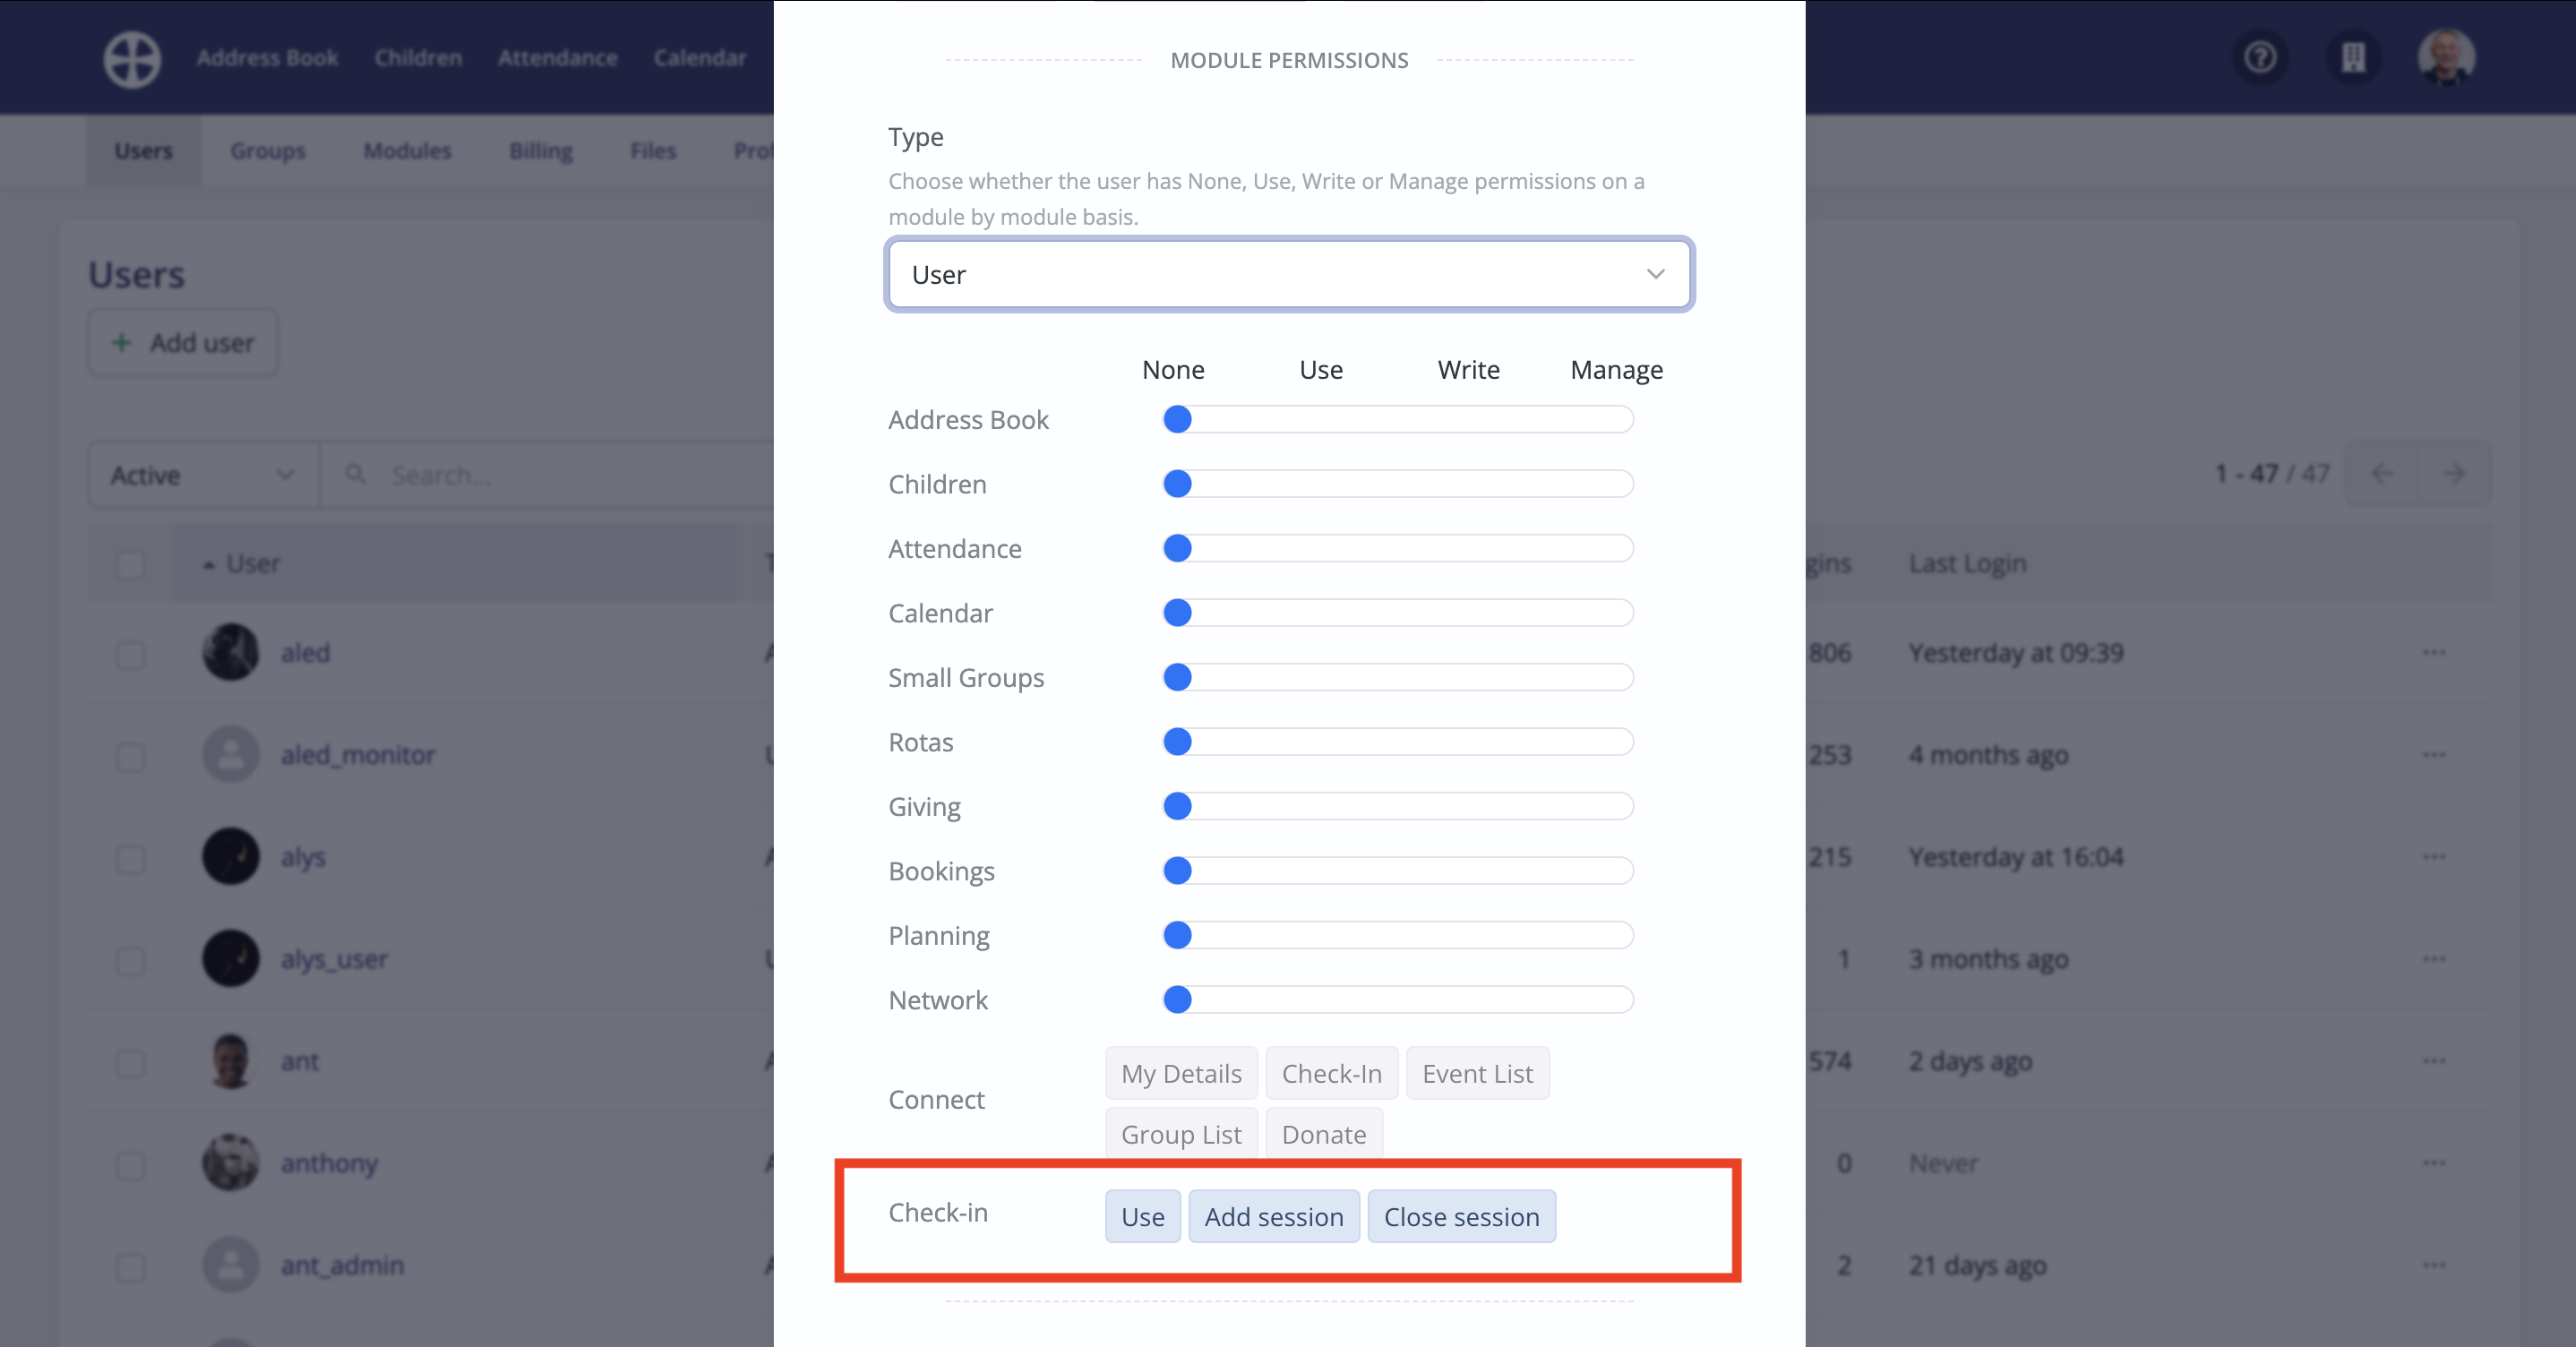Toggle the Close session permission
The width and height of the screenshot is (2576, 1347).
(1461, 1216)
